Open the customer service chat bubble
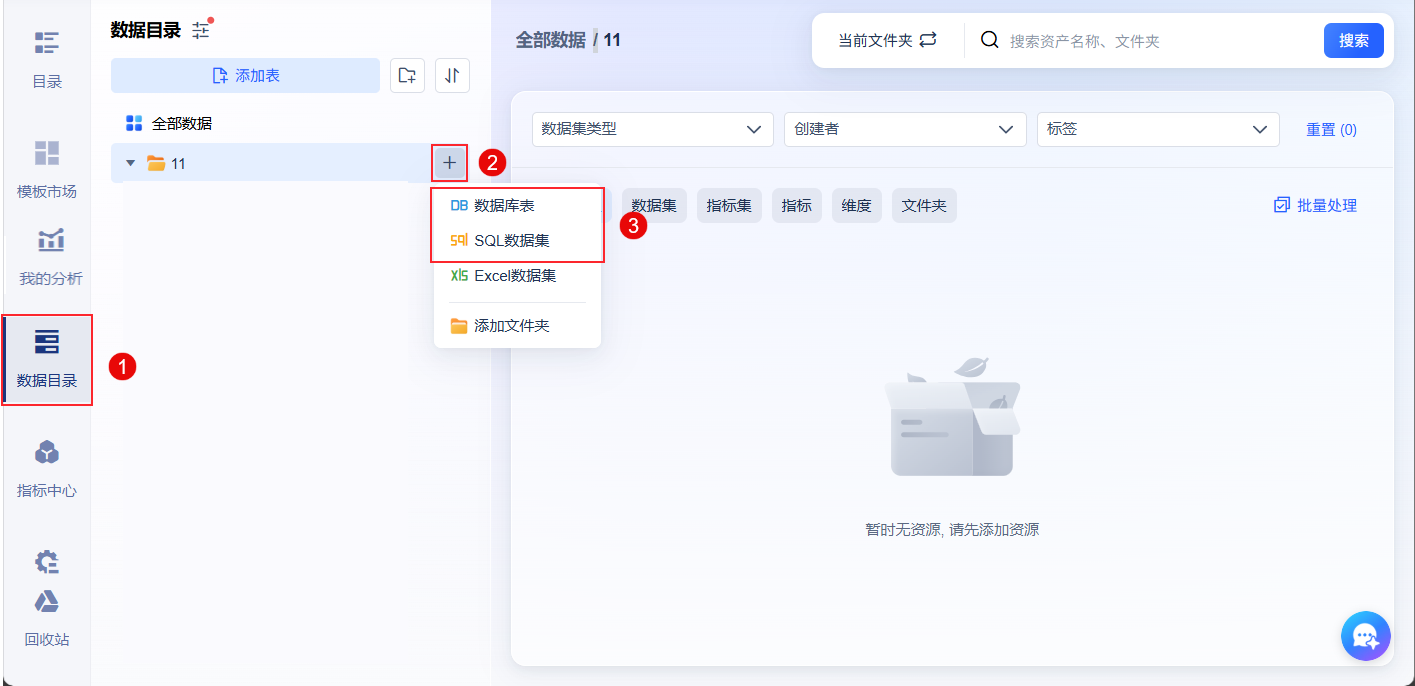The width and height of the screenshot is (1415, 686). coord(1365,636)
